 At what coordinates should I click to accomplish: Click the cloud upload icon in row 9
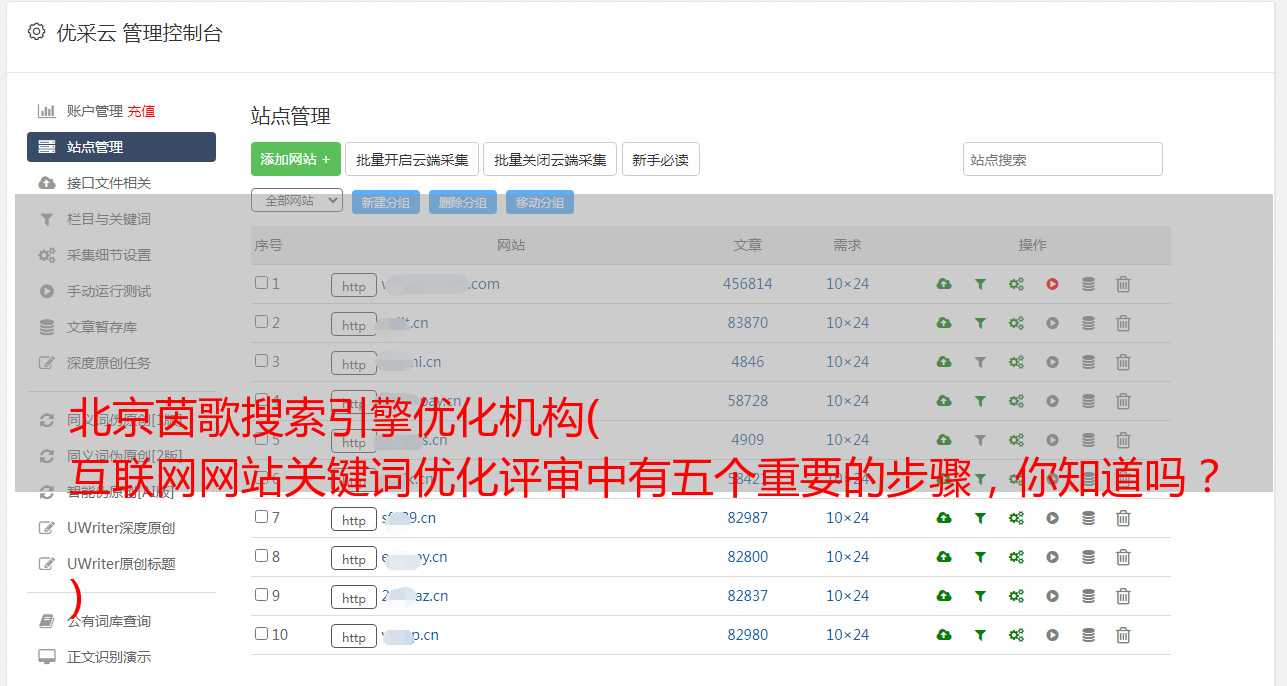(x=944, y=596)
